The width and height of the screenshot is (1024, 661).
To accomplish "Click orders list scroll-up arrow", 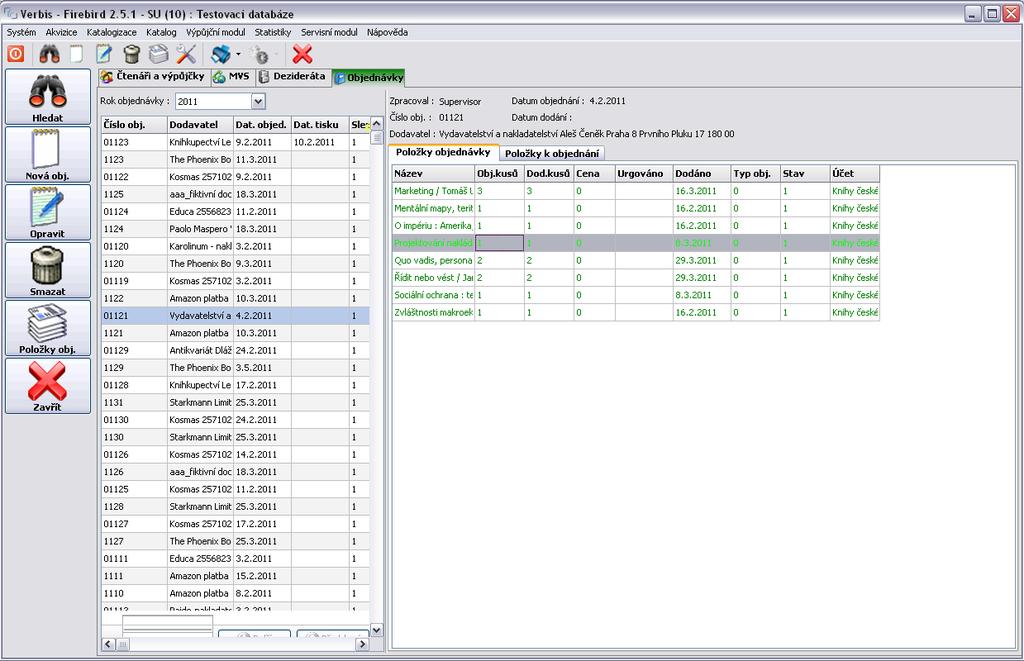I will 376,124.
